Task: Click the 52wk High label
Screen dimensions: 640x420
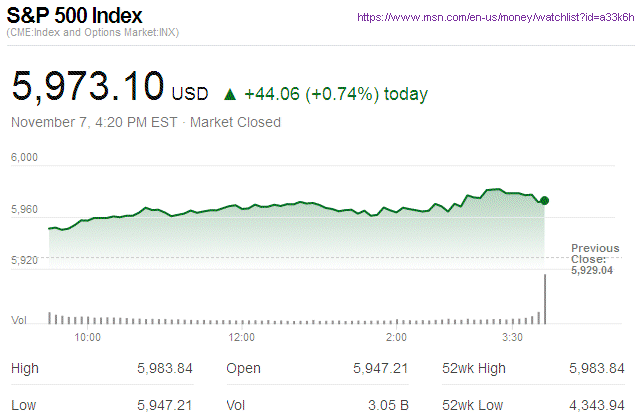Action: [x=474, y=369]
